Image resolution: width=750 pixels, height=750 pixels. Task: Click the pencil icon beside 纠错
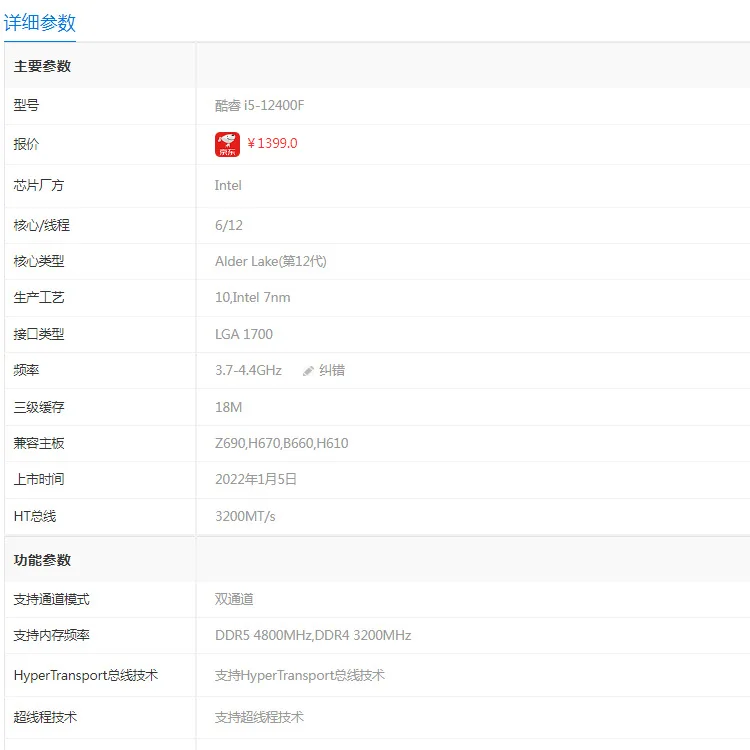pyautogui.click(x=308, y=371)
